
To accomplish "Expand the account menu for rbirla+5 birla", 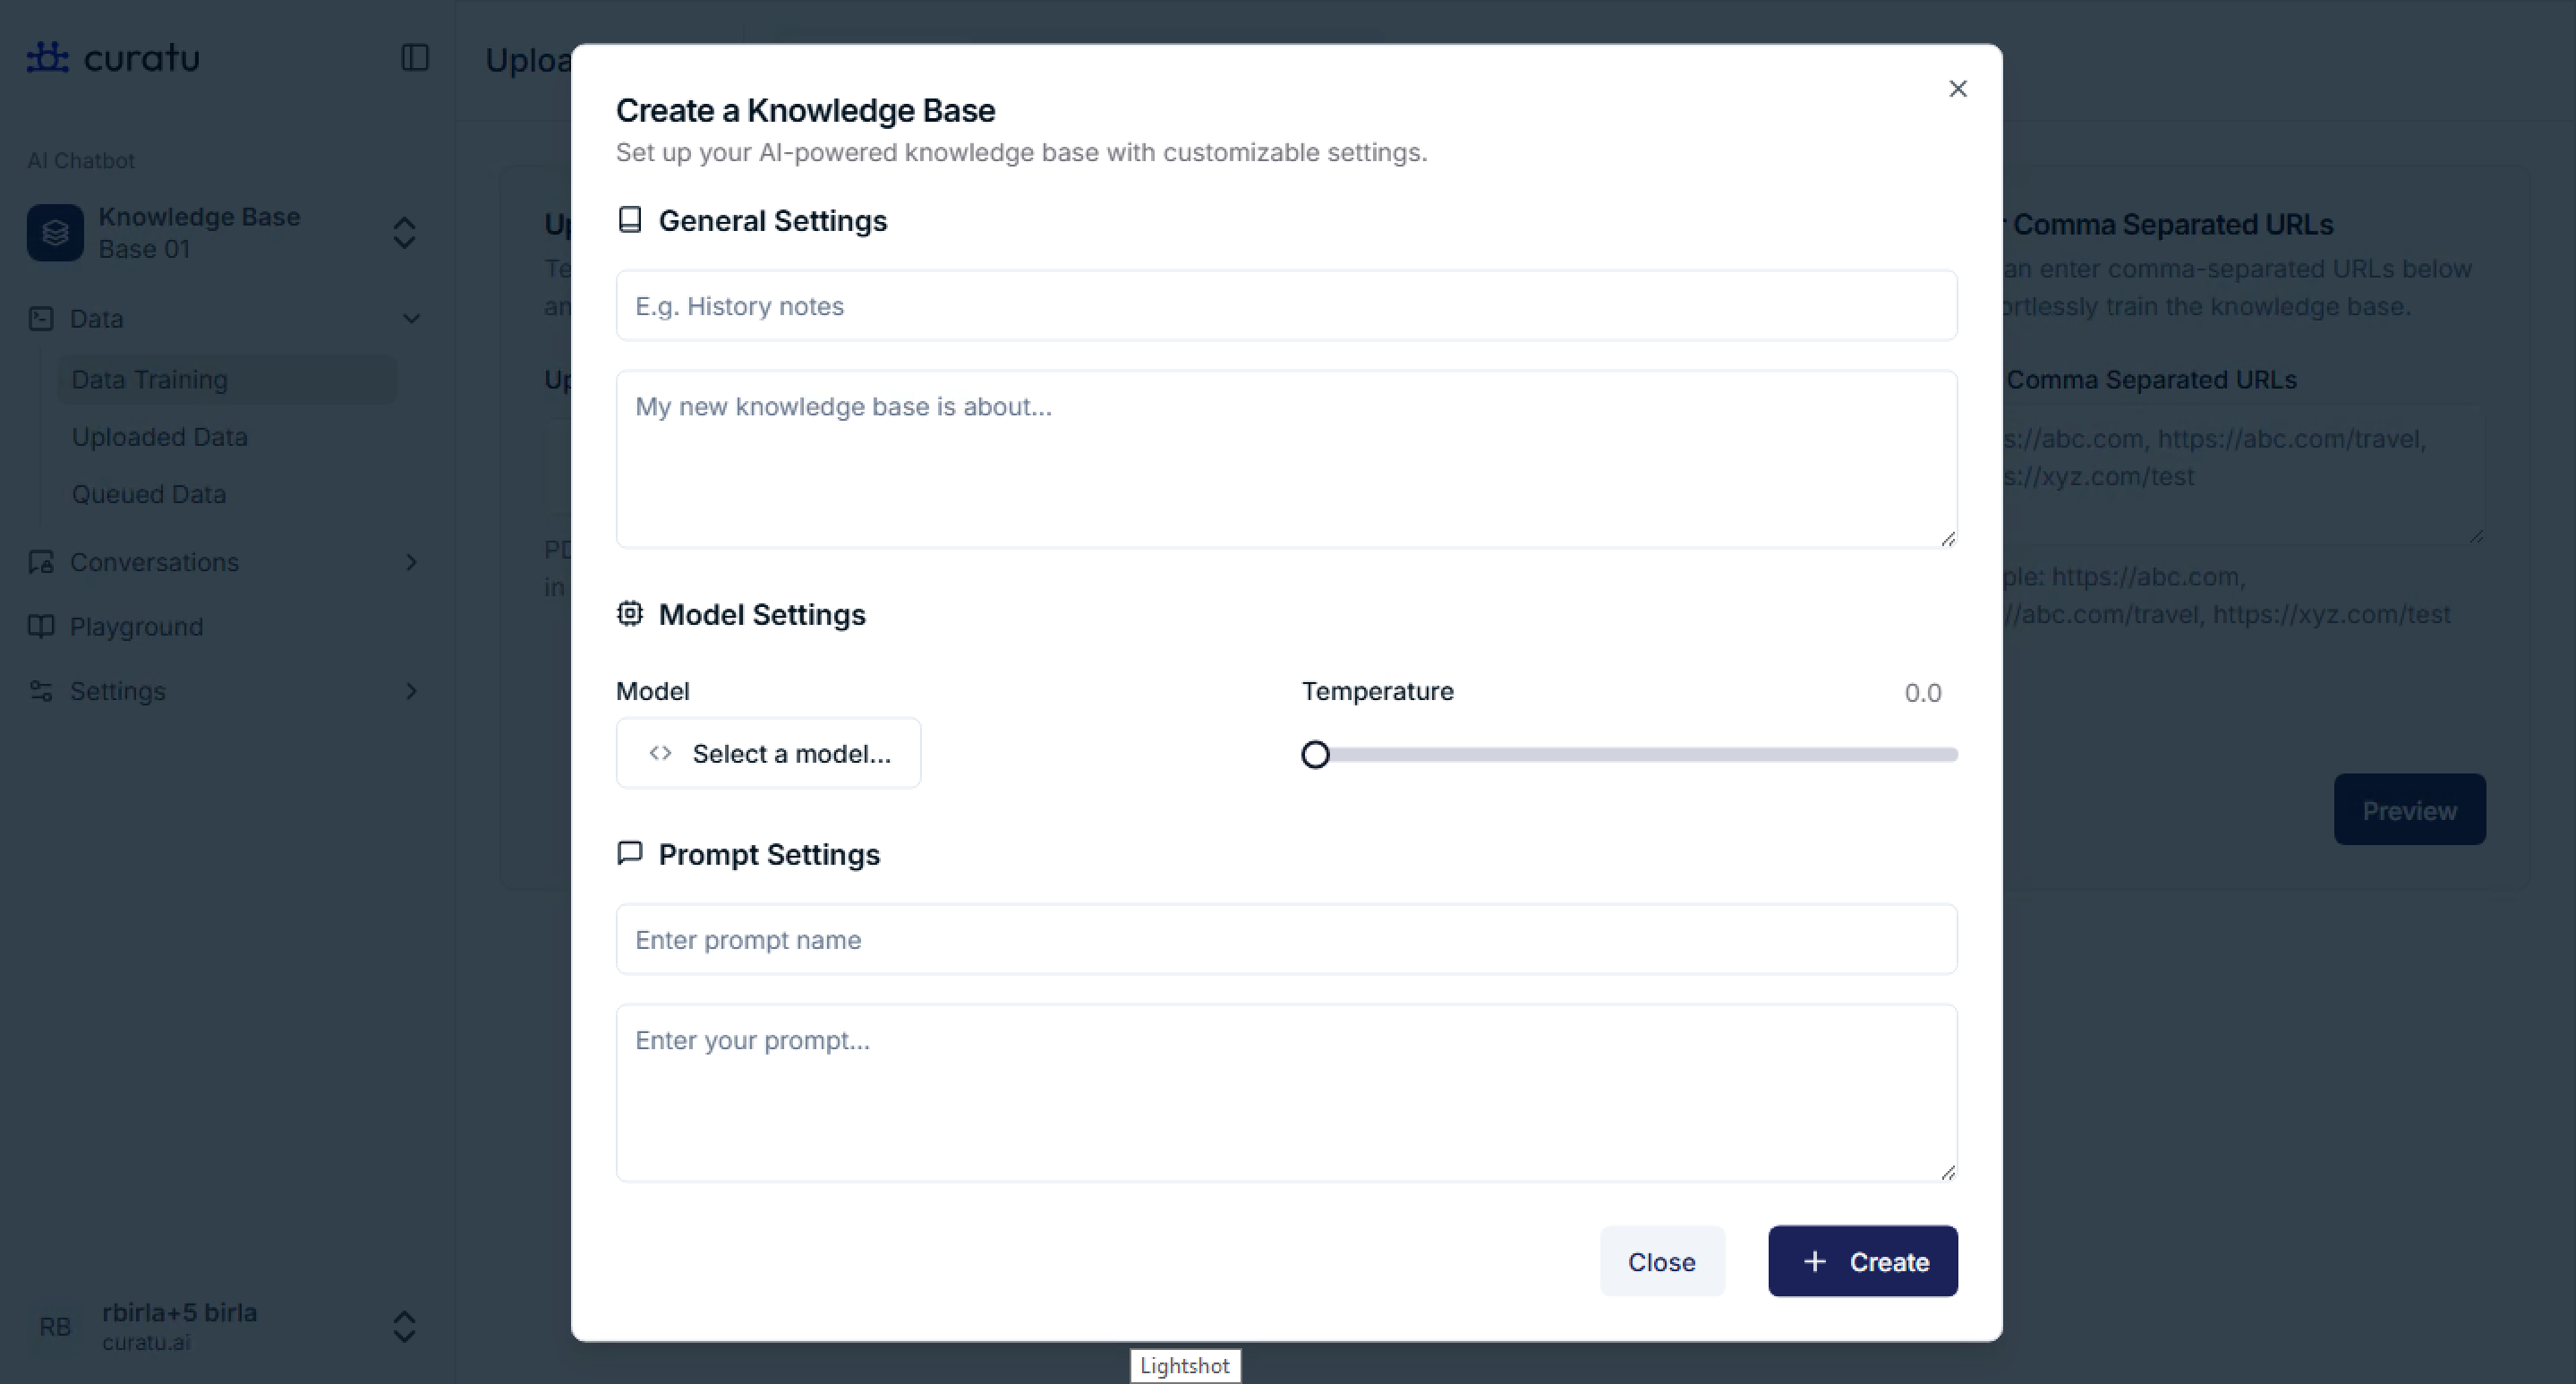I will click(404, 1327).
